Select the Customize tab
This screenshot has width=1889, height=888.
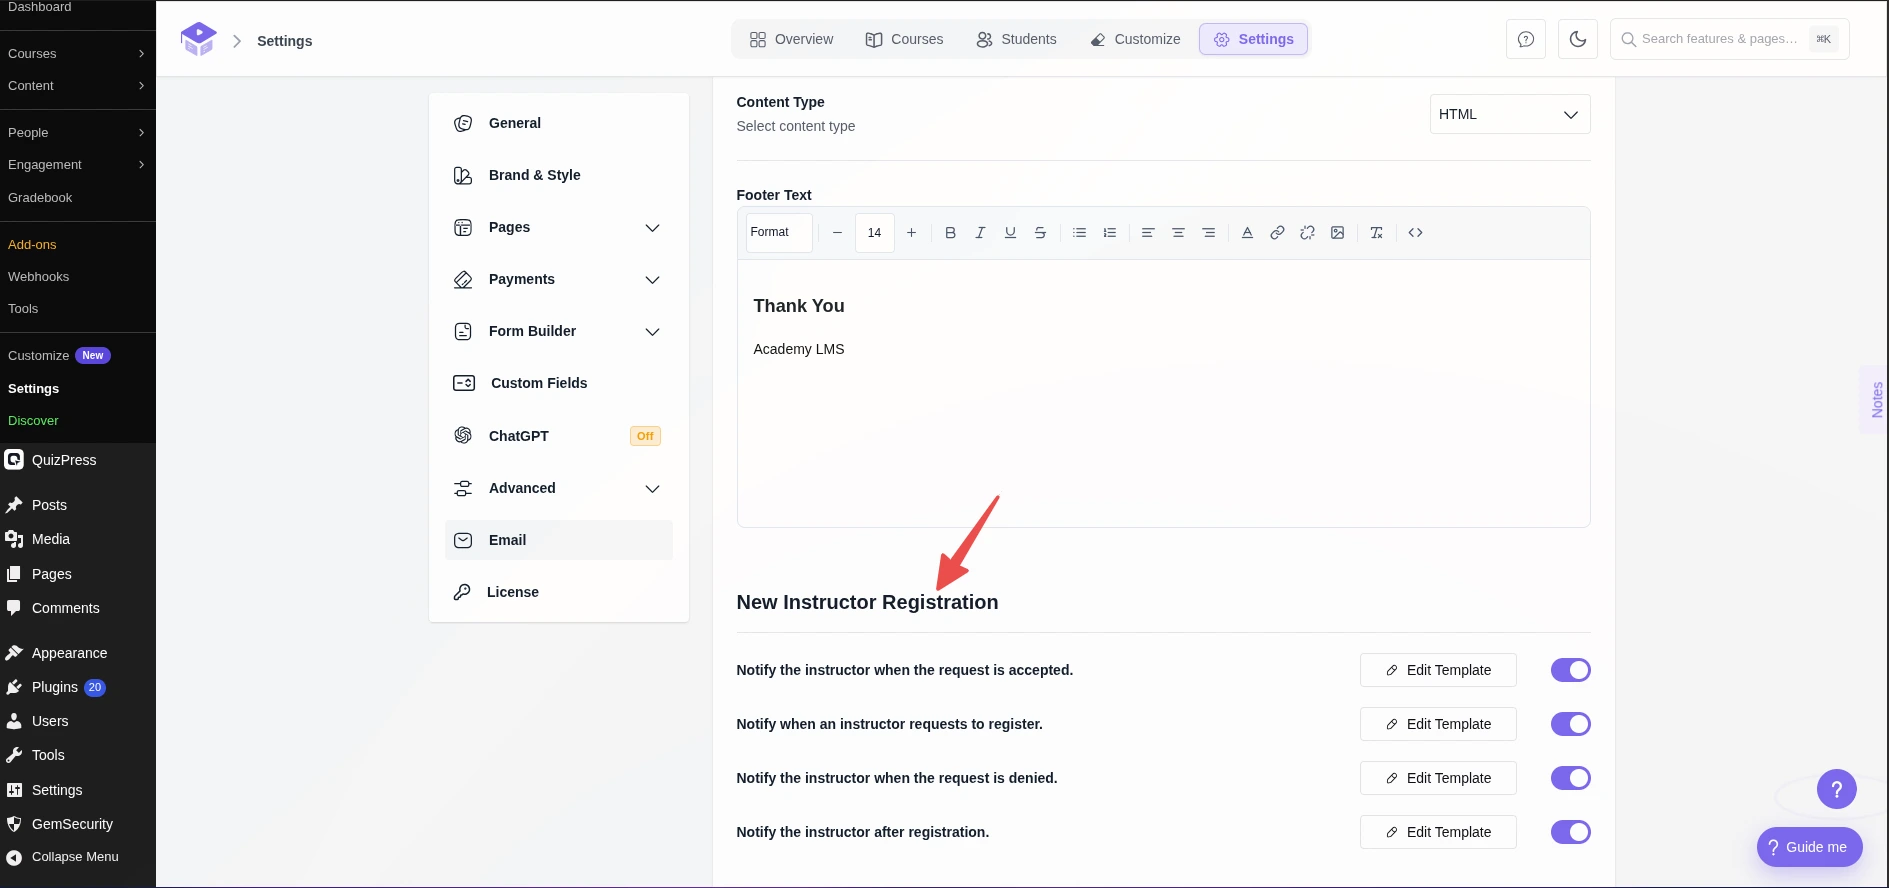click(x=1135, y=39)
